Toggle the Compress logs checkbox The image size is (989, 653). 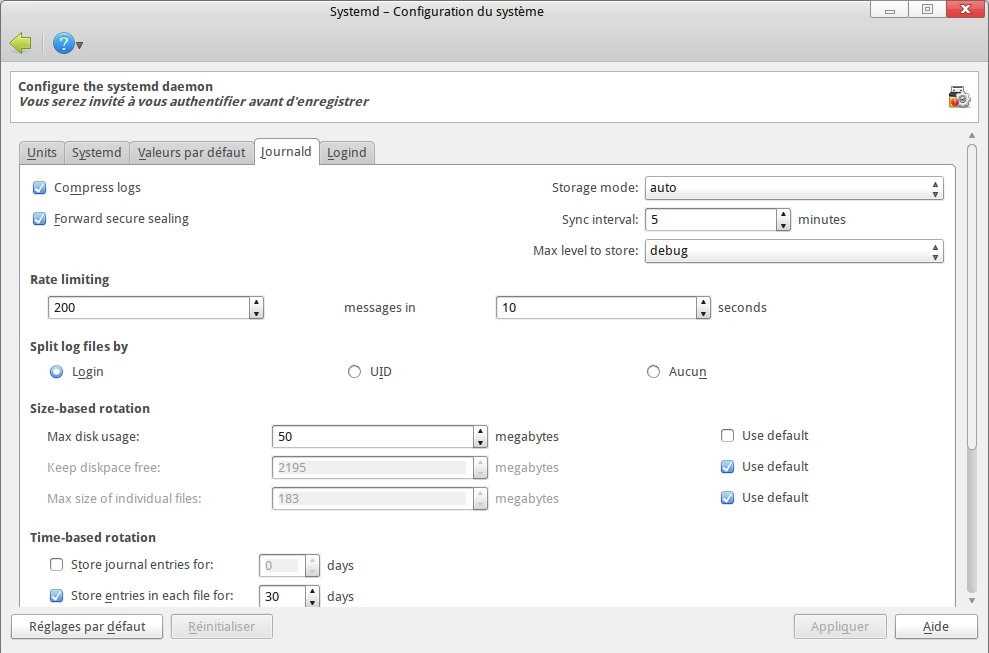pyautogui.click(x=40, y=187)
